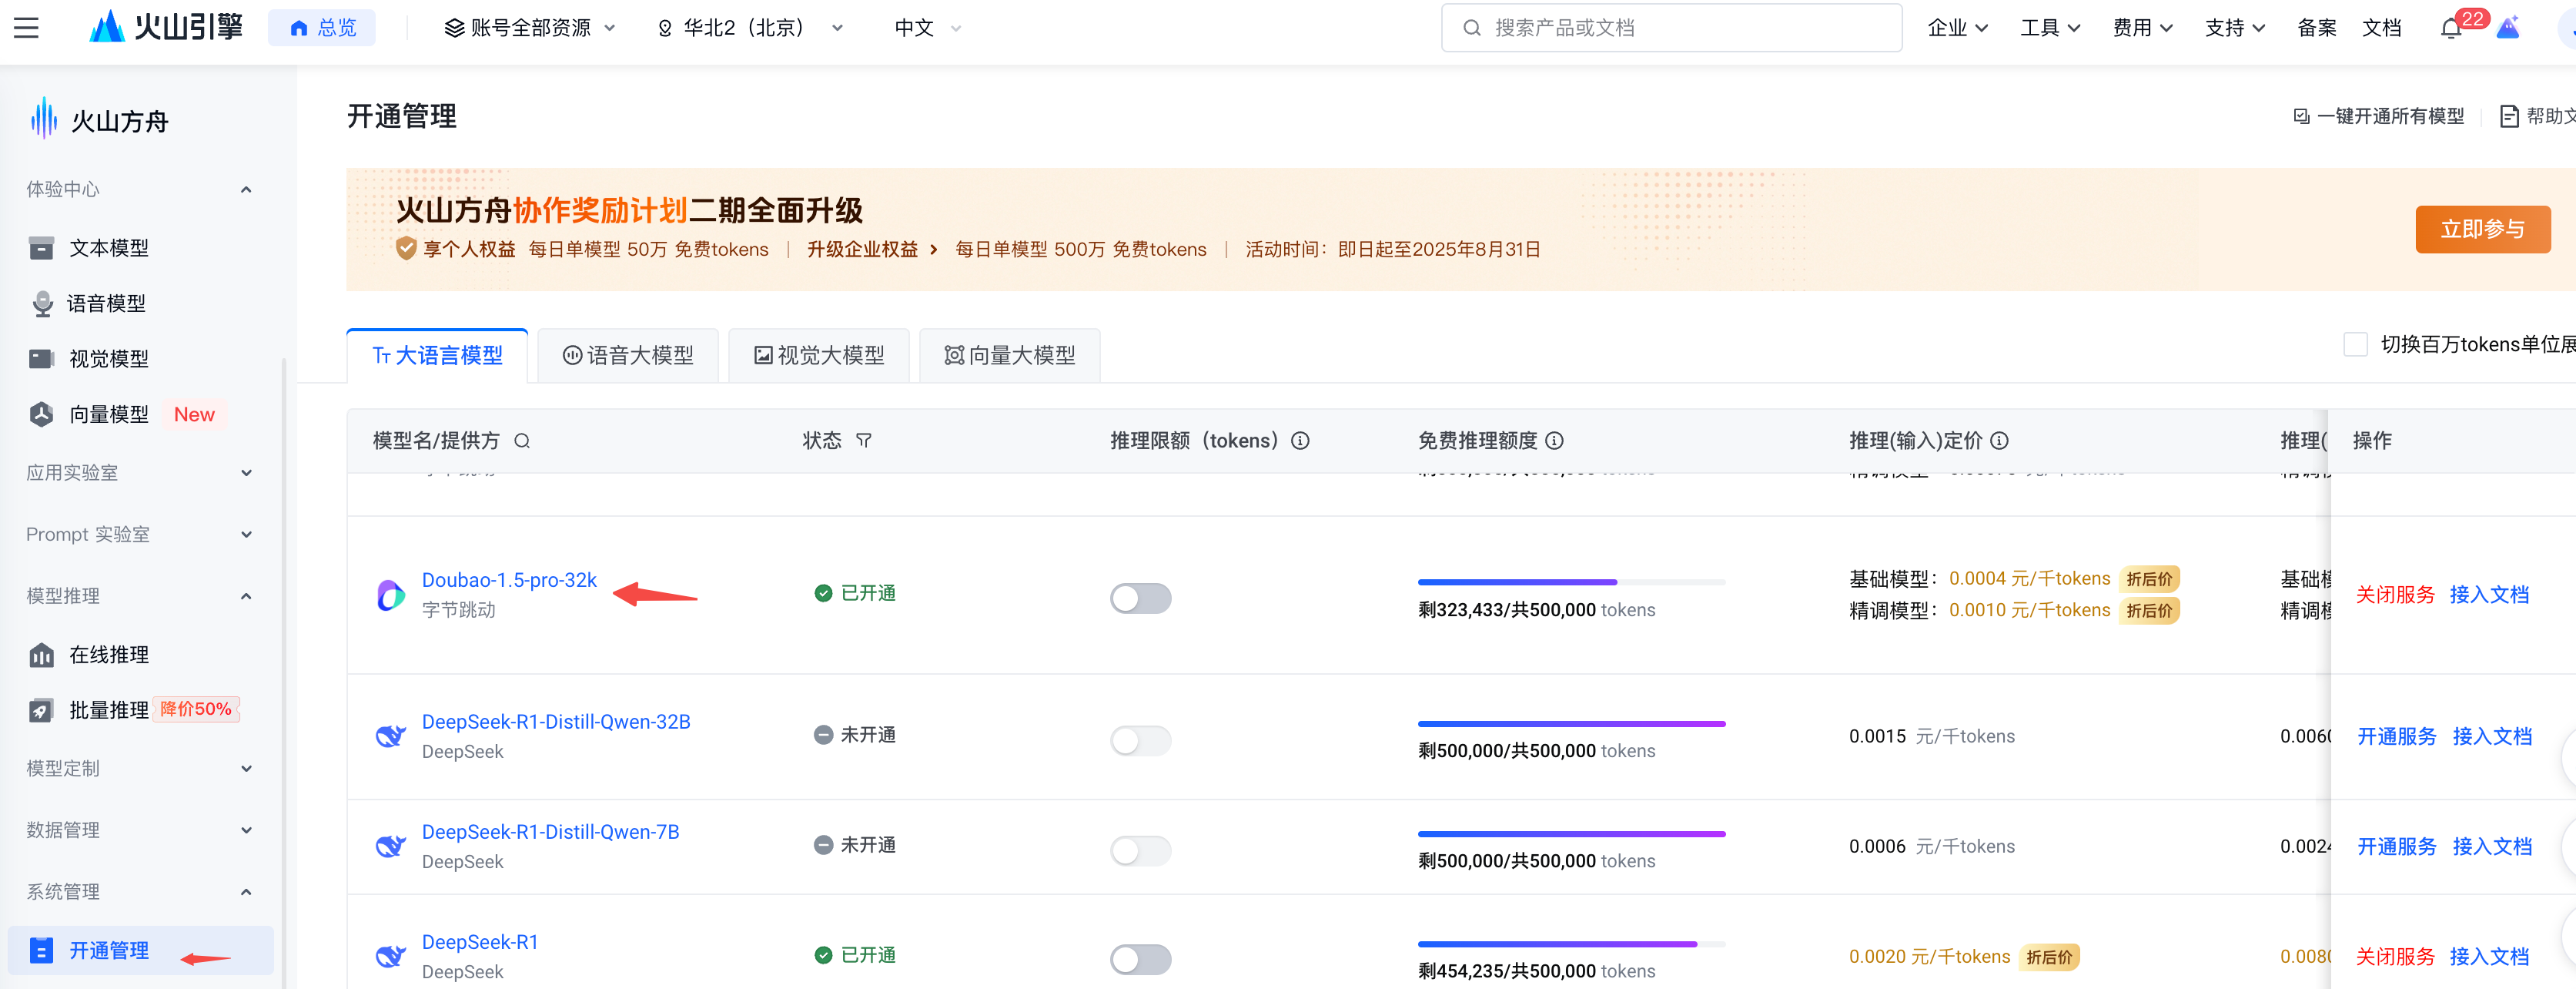Click the 总览 overview button
The width and height of the screenshot is (2576, 989).
coord(322,28)
